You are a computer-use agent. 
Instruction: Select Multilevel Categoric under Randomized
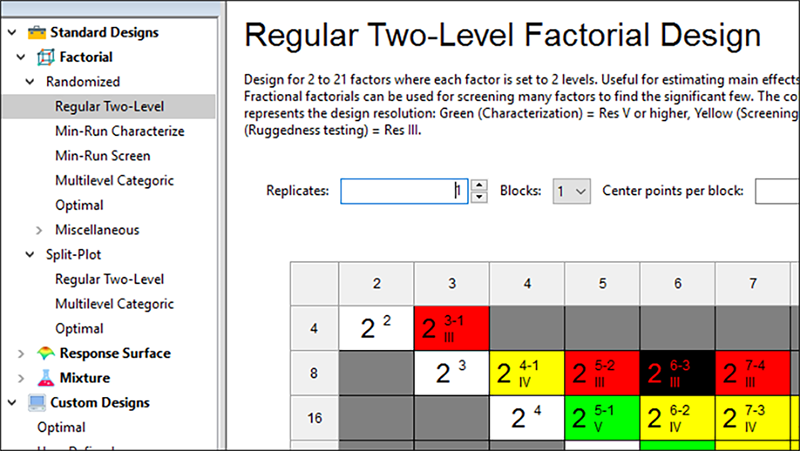(114, 180)
